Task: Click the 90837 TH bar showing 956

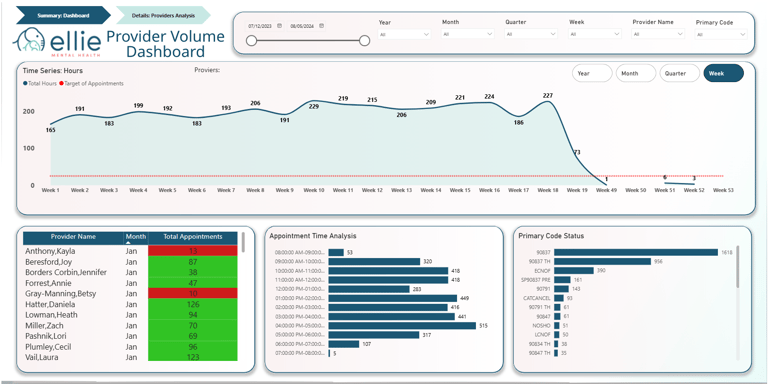Action: tap(602, 262)
